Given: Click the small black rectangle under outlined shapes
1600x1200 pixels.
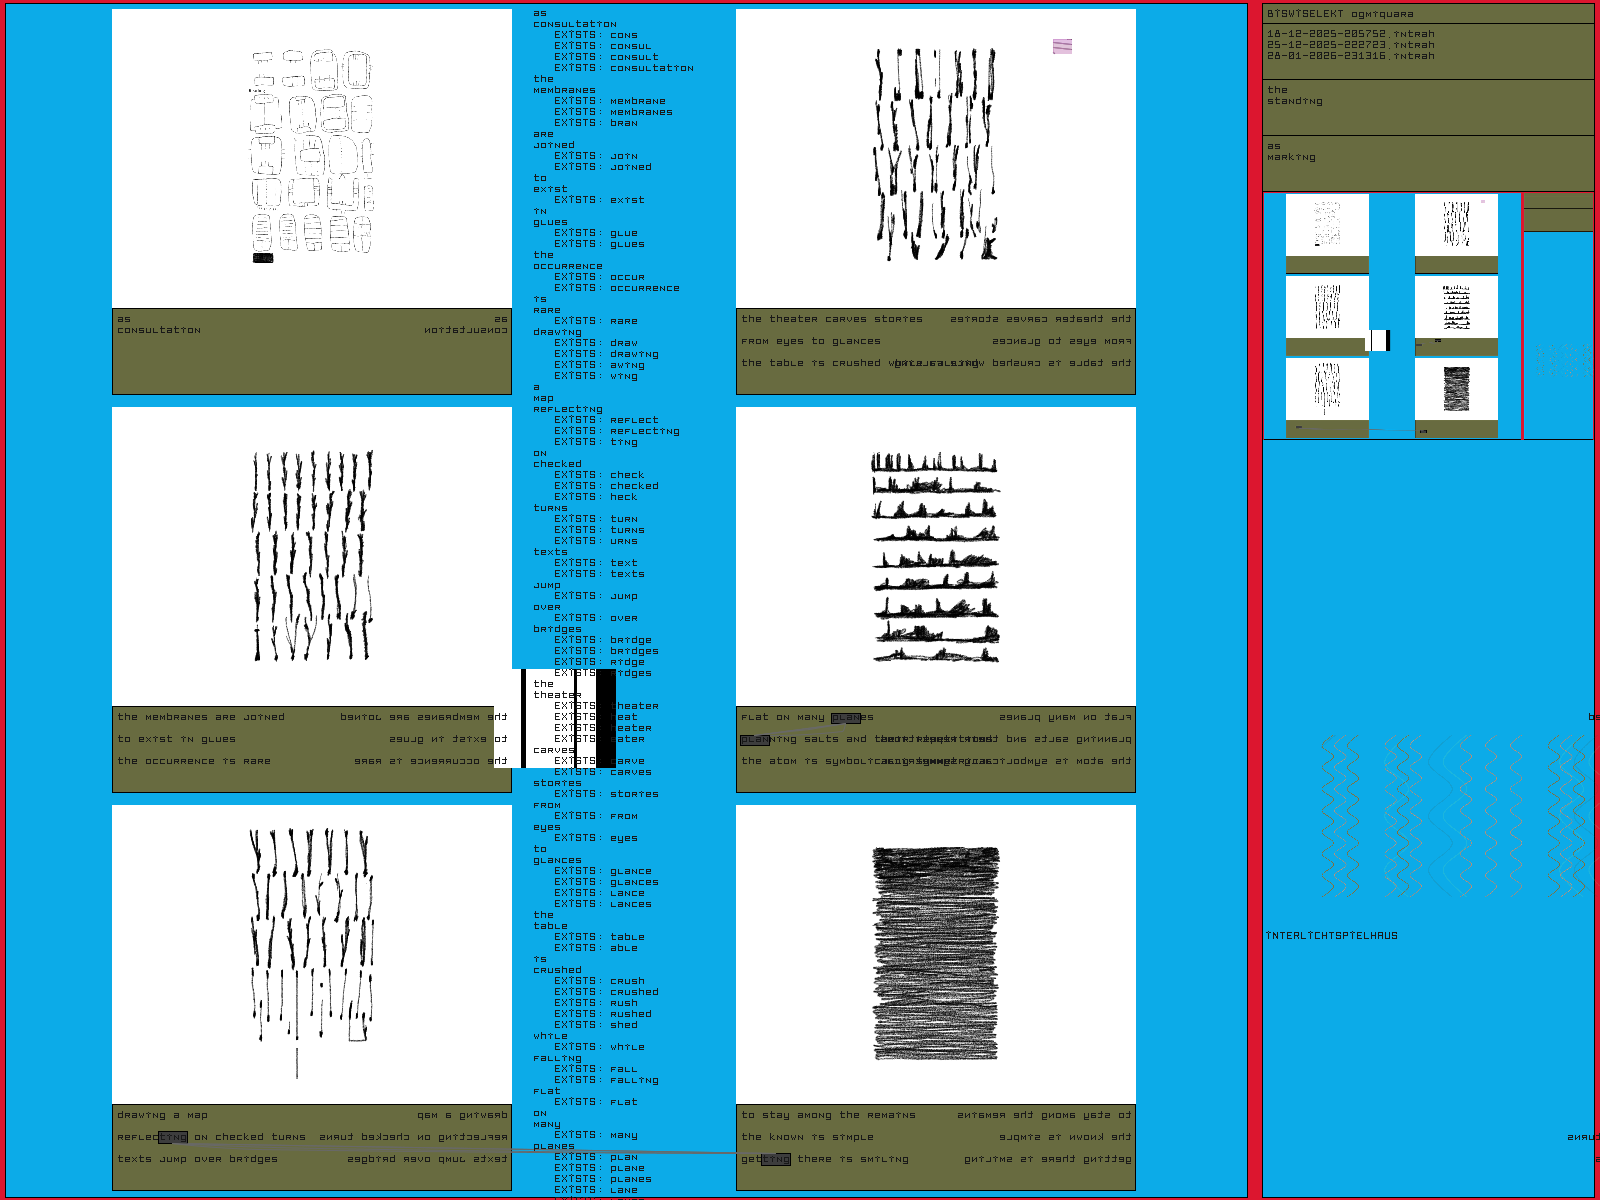Looking at the screenshot, I should [x=263, y=258].
